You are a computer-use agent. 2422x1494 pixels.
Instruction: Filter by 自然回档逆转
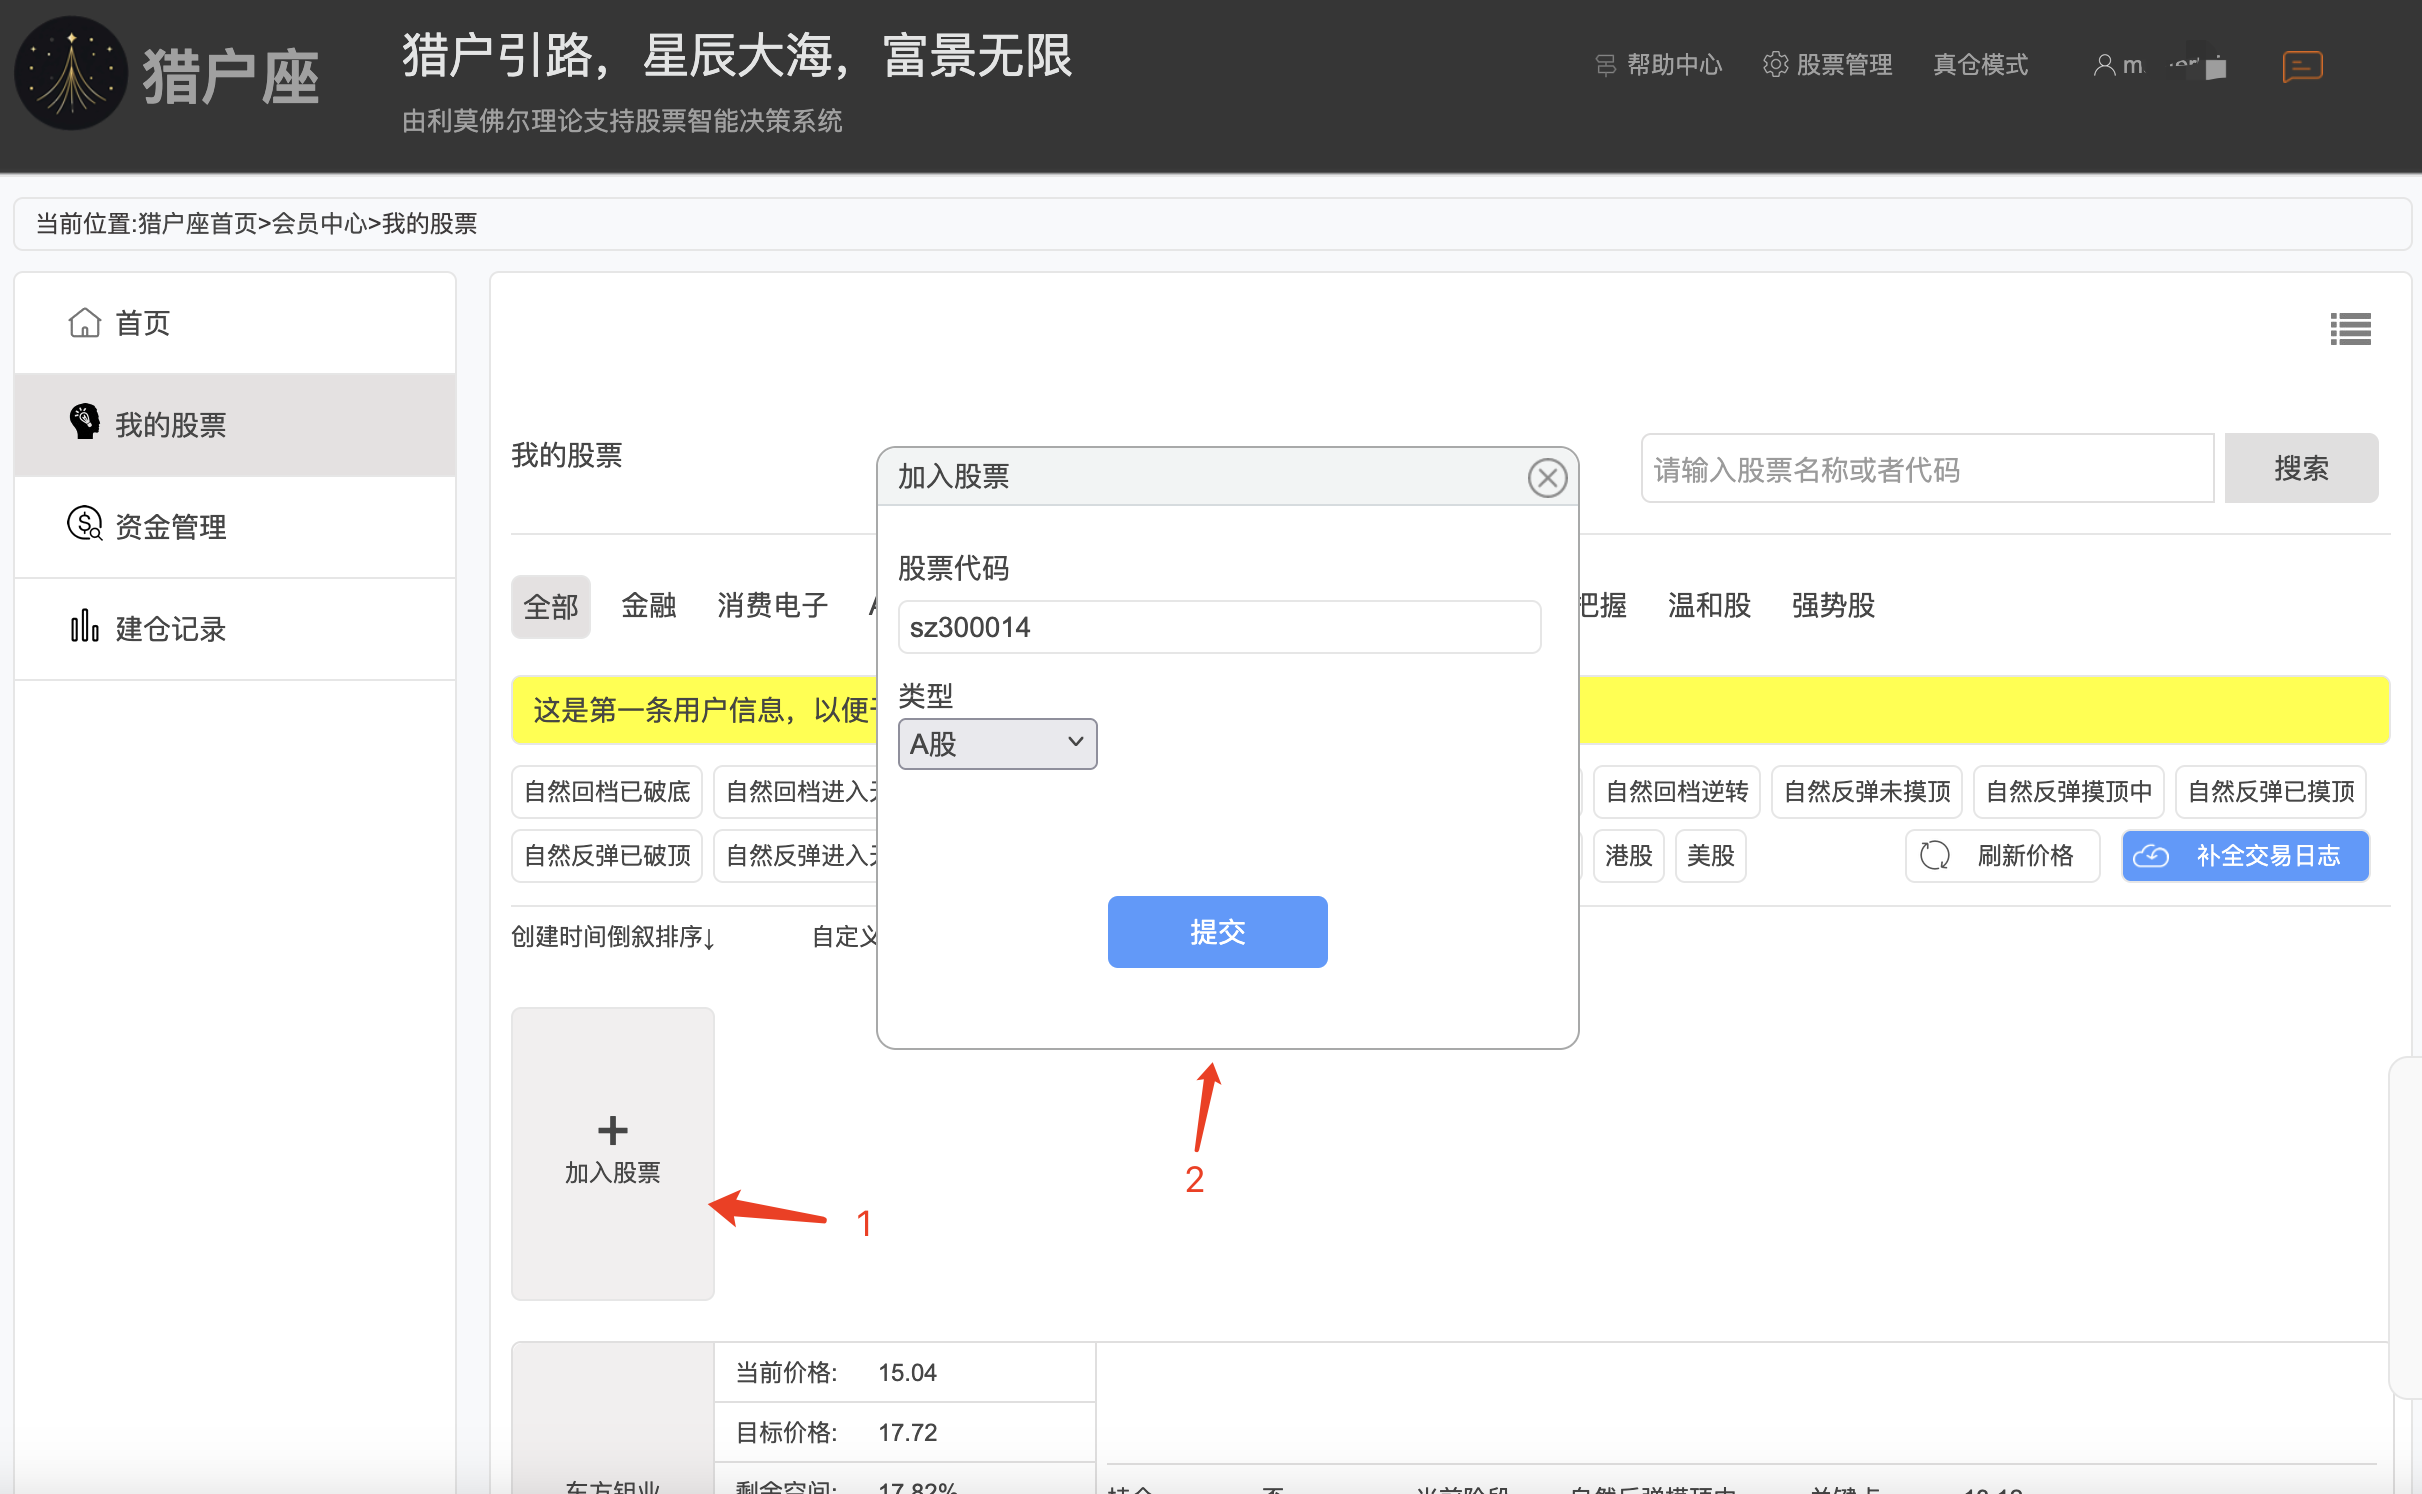[x=1676, y=792]
